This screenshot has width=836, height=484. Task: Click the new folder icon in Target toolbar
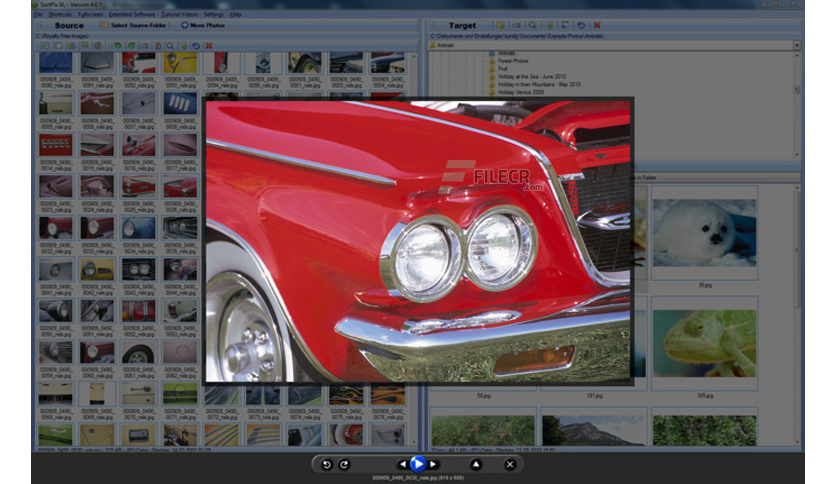coord(500,25)
